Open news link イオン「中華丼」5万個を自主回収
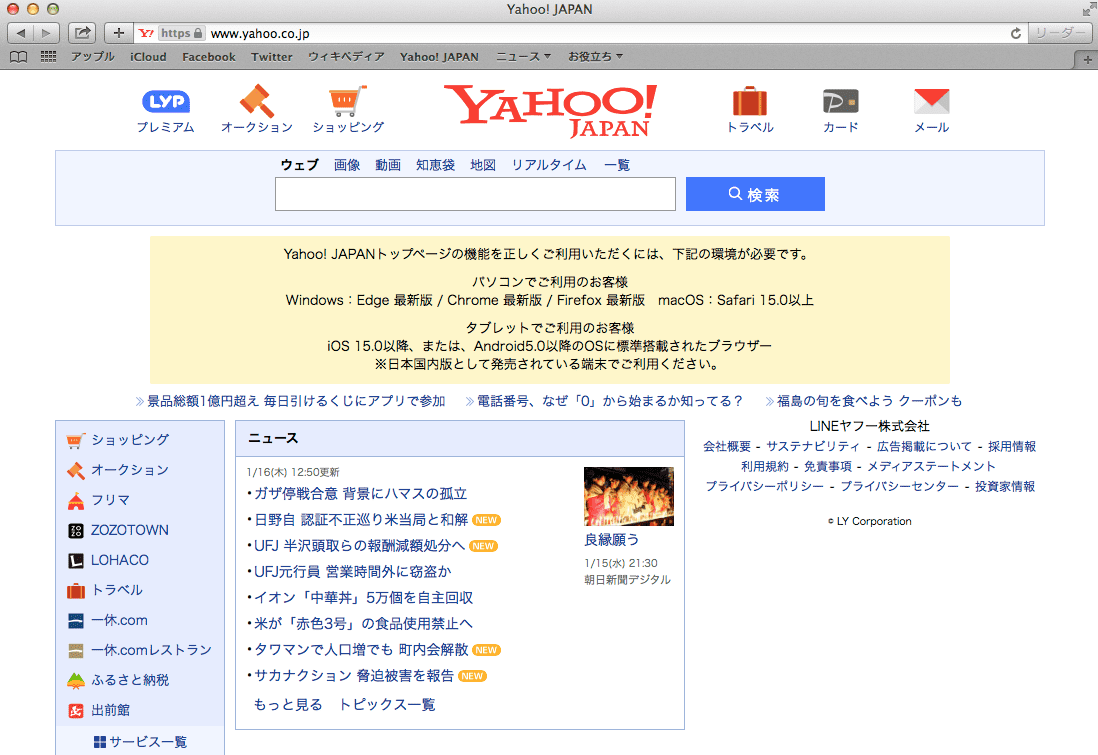The image size is (1098, 755). click(363, 597)
